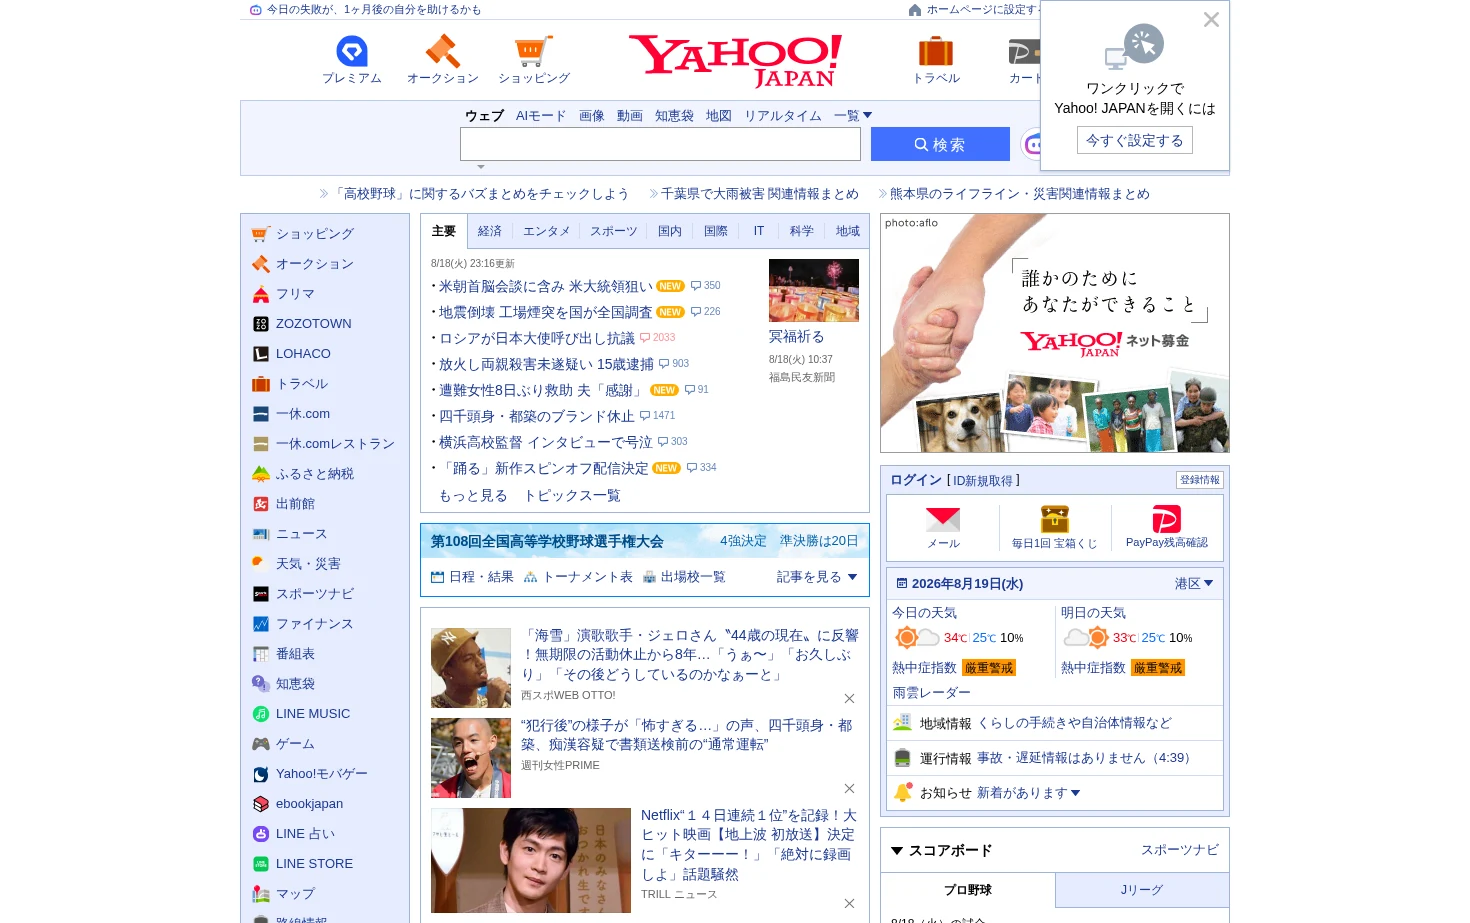This screenshot has width=1470, height=923.
Task: Open the 登録情報 button
Action: pos(1200,480)
